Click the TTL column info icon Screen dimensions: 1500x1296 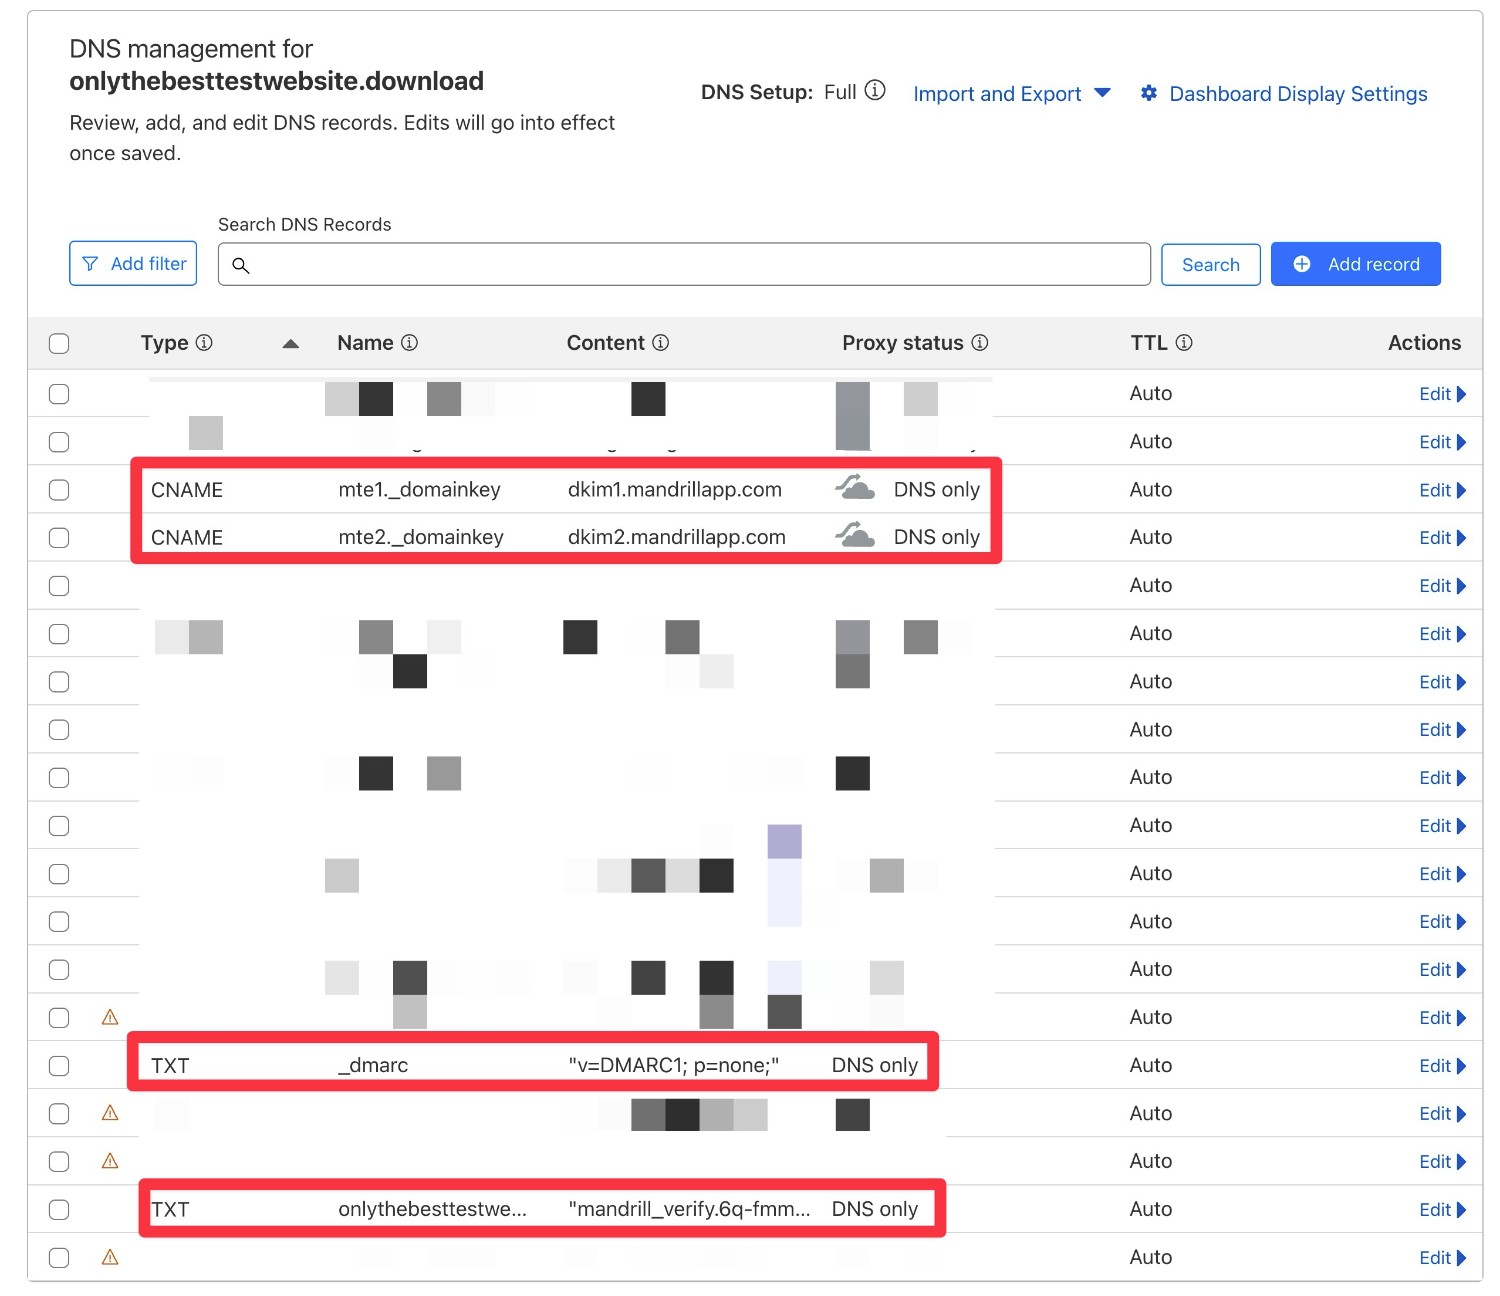click(1184, 343)
